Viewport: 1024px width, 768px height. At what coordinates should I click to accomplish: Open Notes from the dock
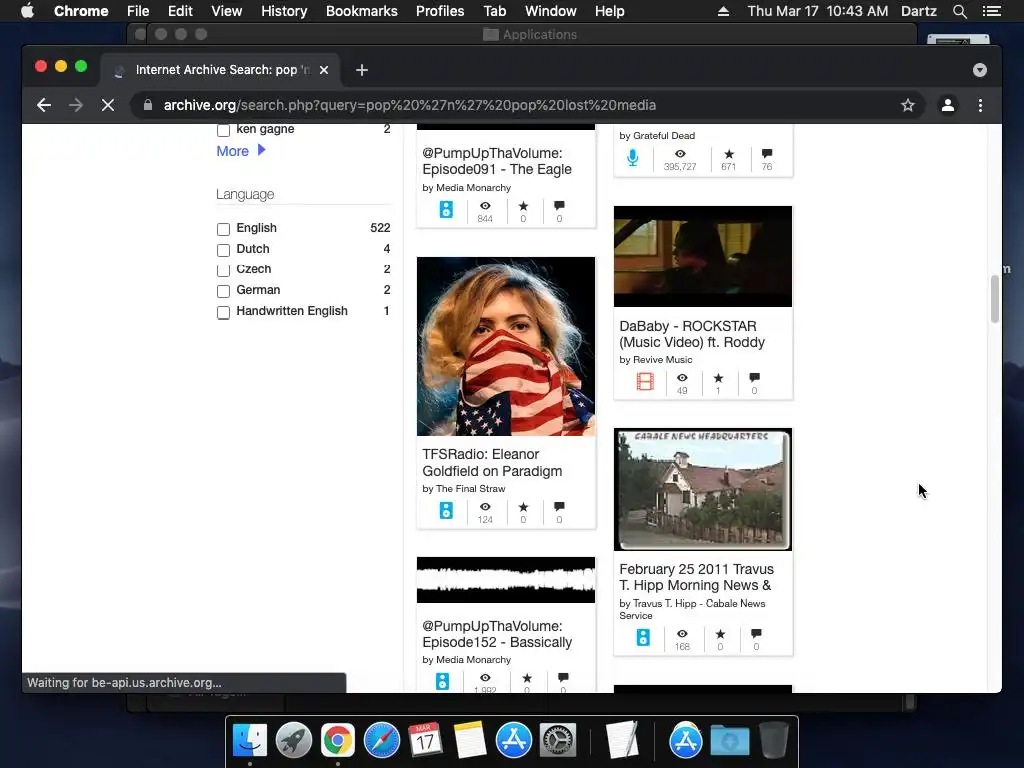(470, 741)
